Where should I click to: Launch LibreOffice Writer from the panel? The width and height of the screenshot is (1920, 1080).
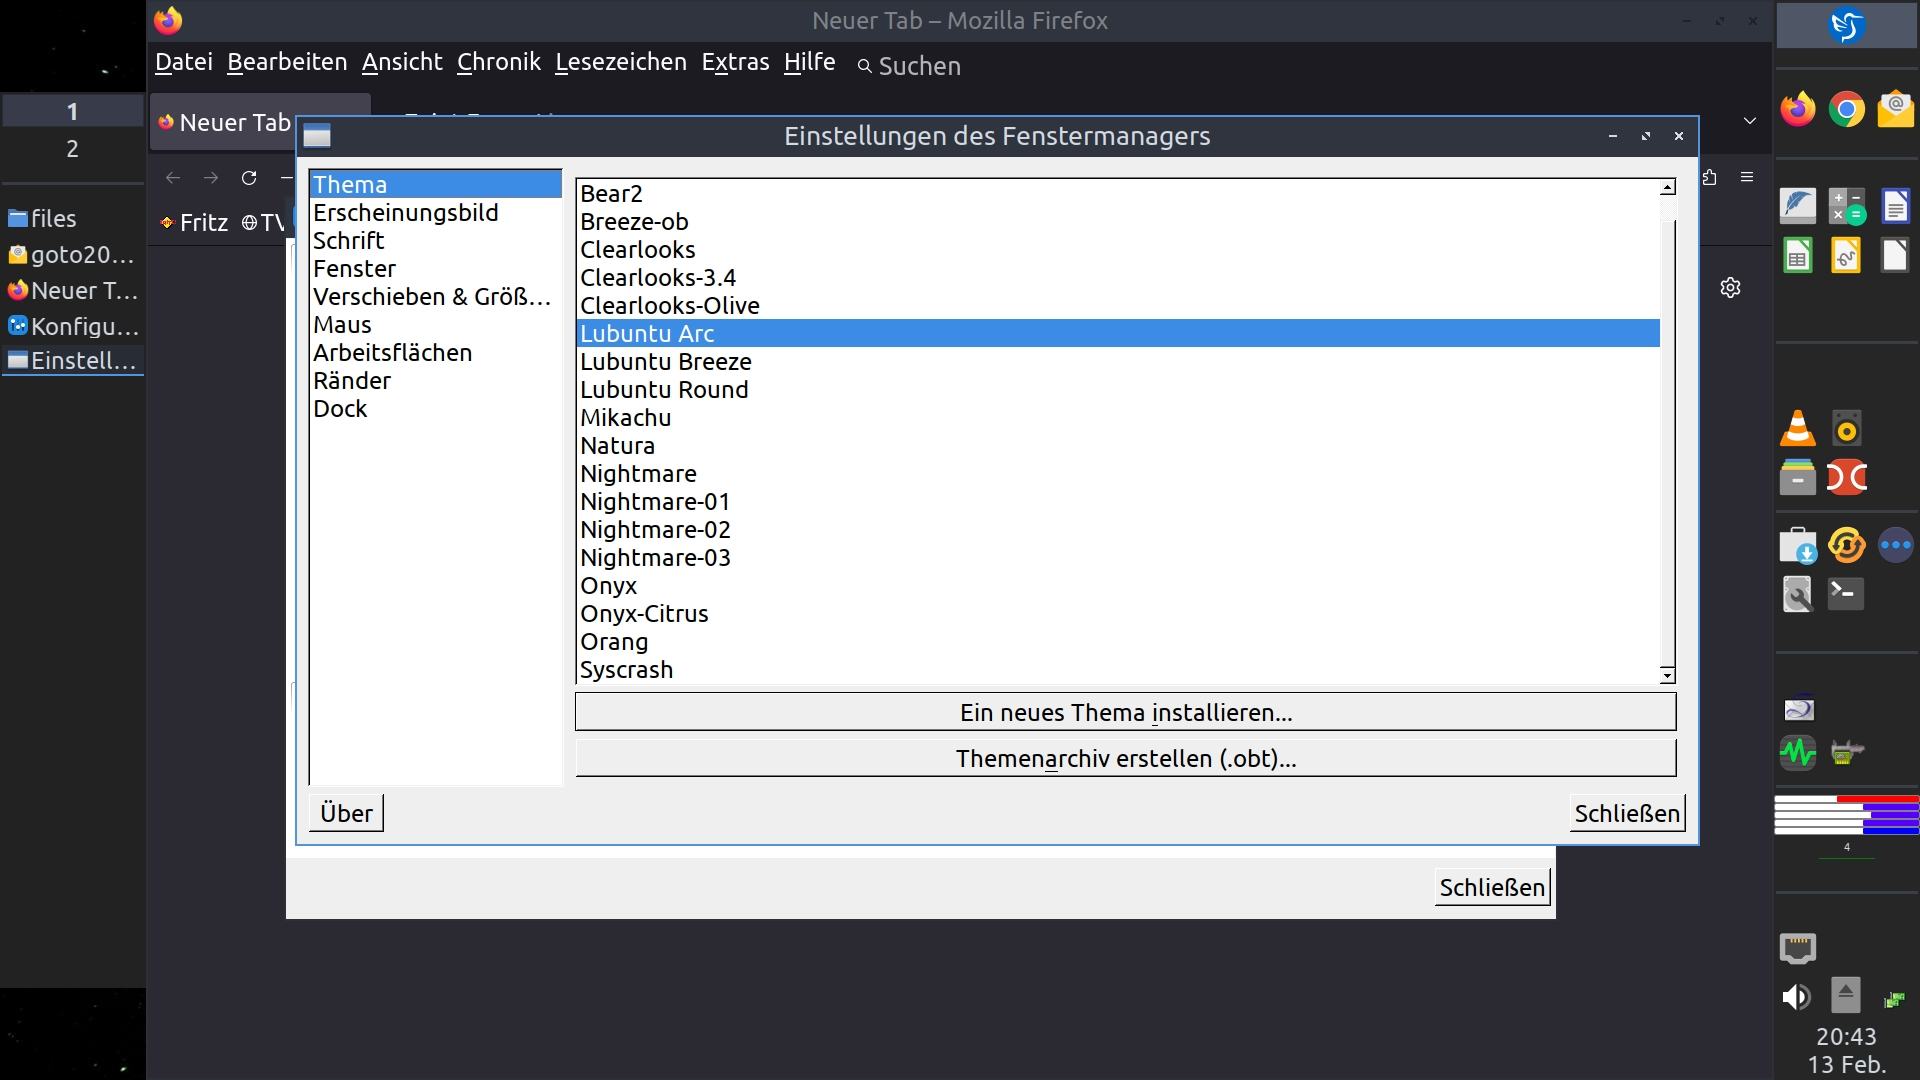click(x=1895, y=206)
